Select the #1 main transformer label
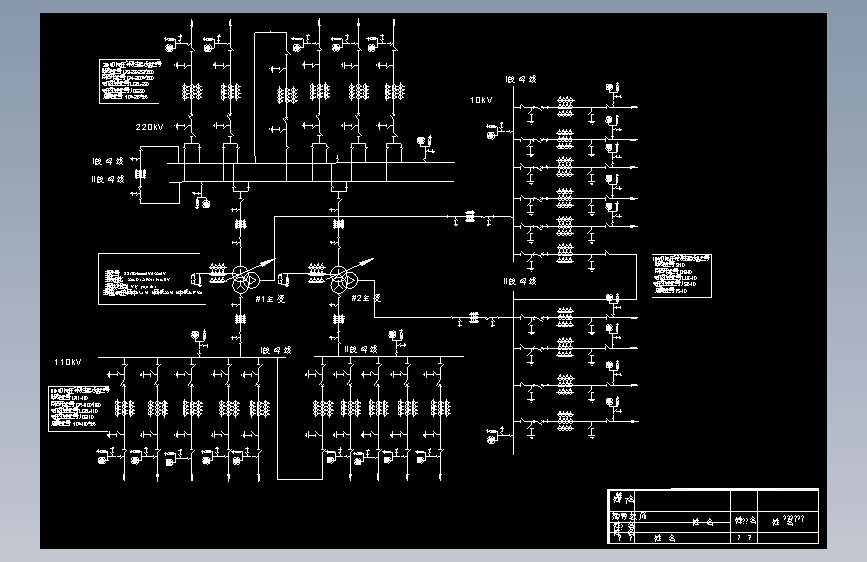 (270, 299)
